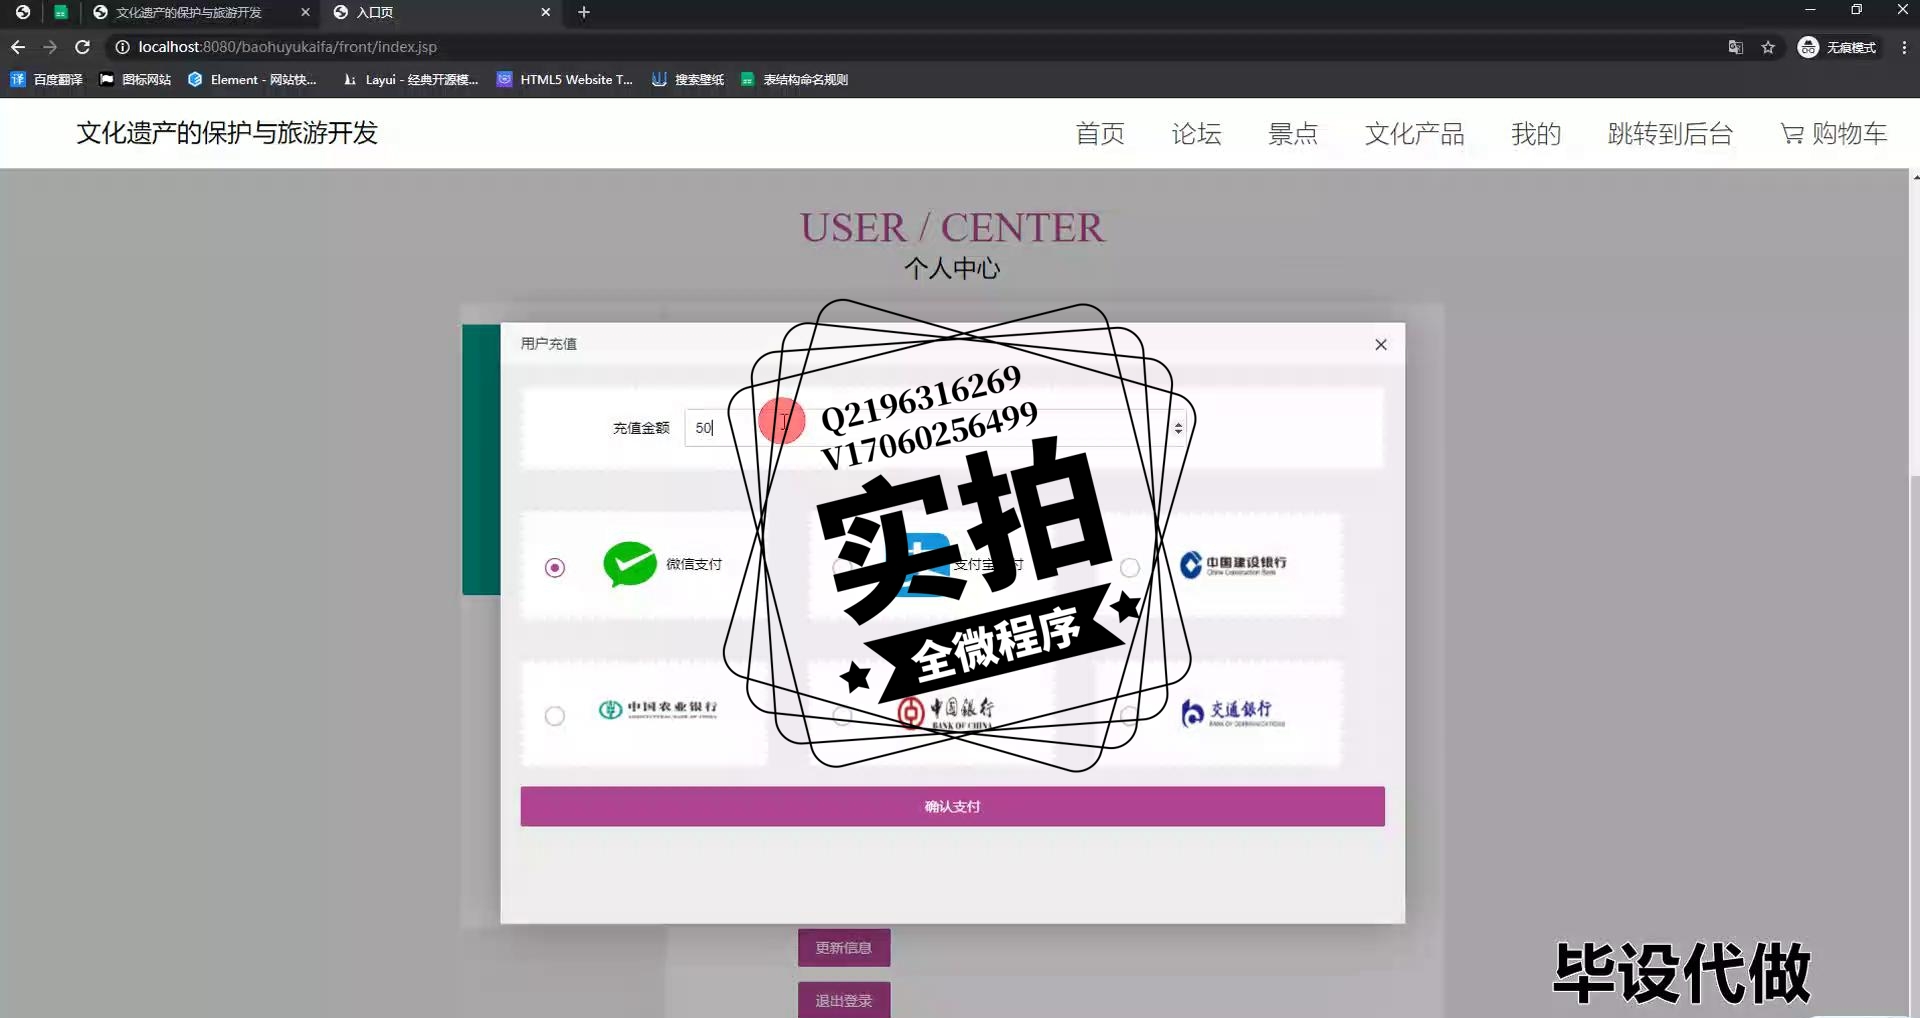Click the translate page icon
Image resolution: width=1920 pixels, height=1018 pixels.
(x=1736, y=47)
